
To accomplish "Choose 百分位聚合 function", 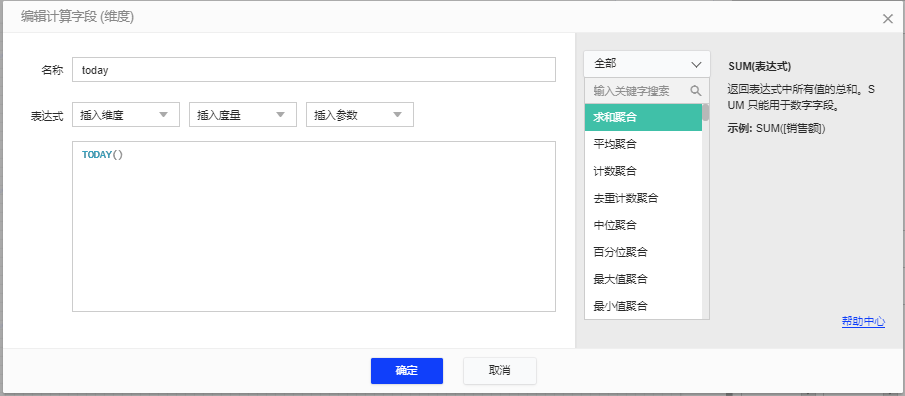I will click(644, 252).
